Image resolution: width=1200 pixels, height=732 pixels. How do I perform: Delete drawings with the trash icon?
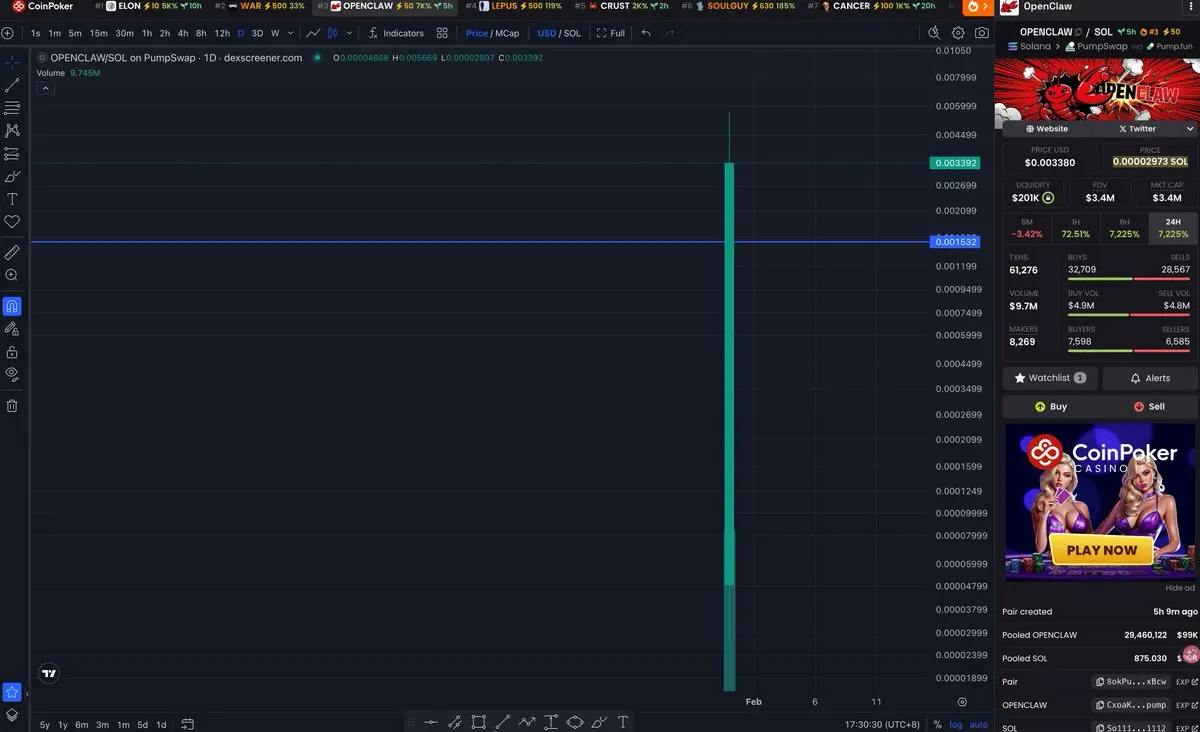pos(12,405)
